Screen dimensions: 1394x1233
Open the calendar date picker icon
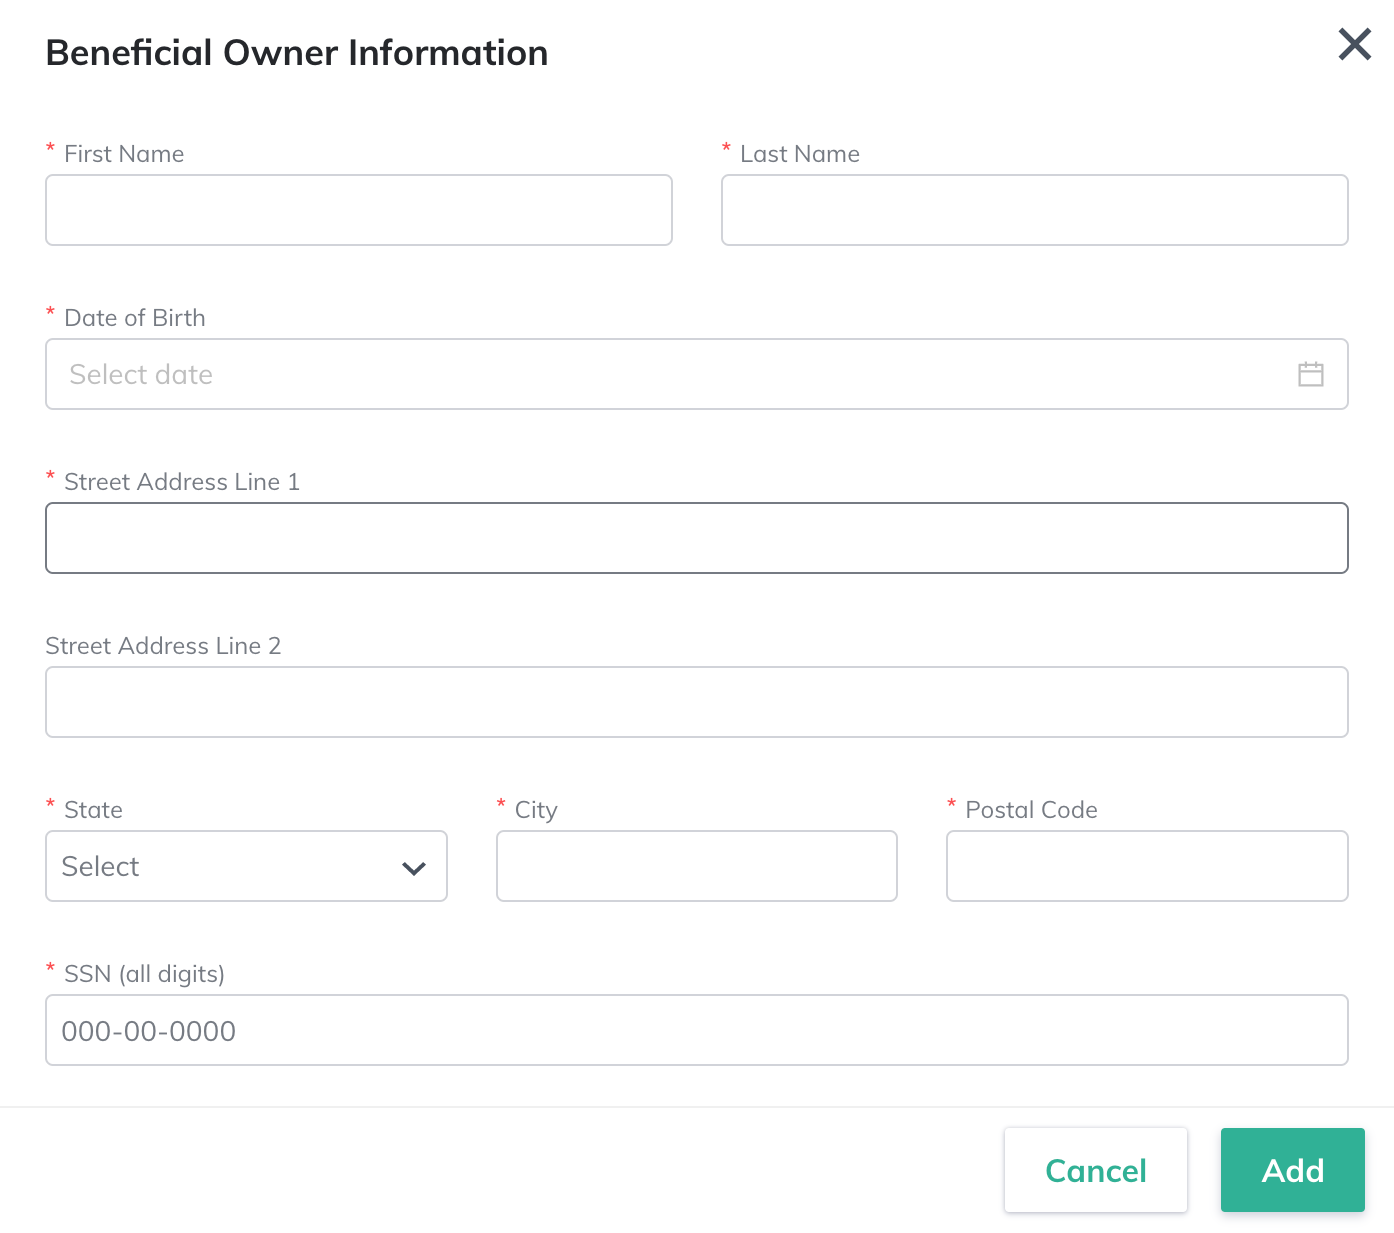coord(1310,374)
